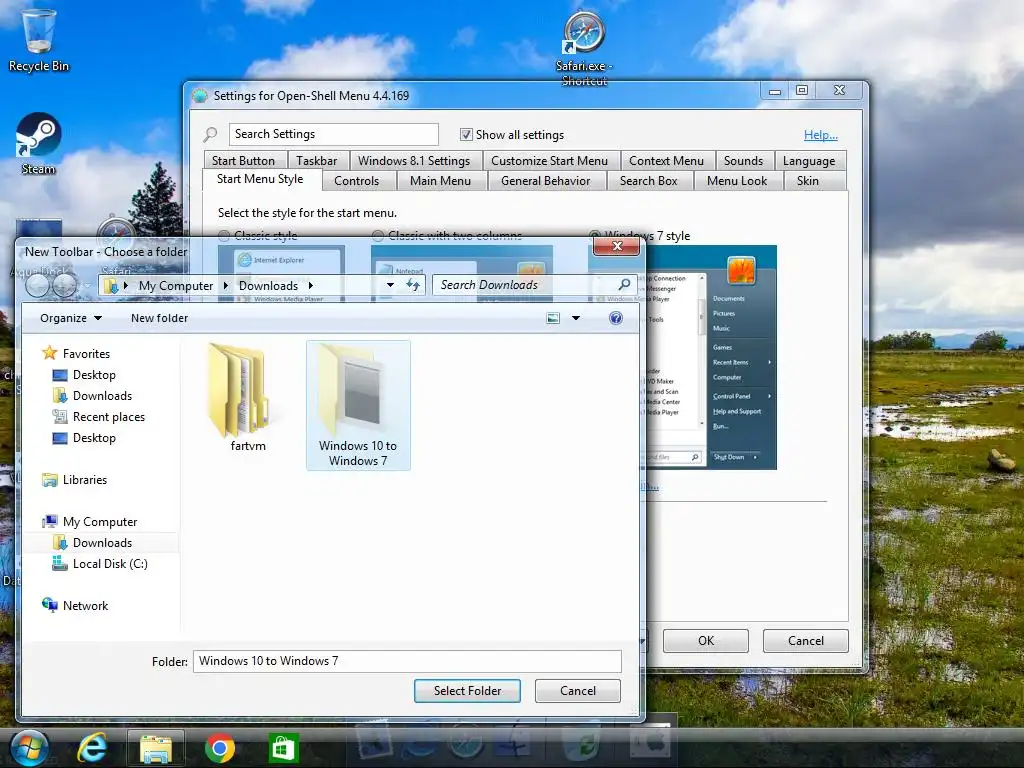Click the Search Settings input field
This screenshot has width=1024, height=768.
(334, 134)
